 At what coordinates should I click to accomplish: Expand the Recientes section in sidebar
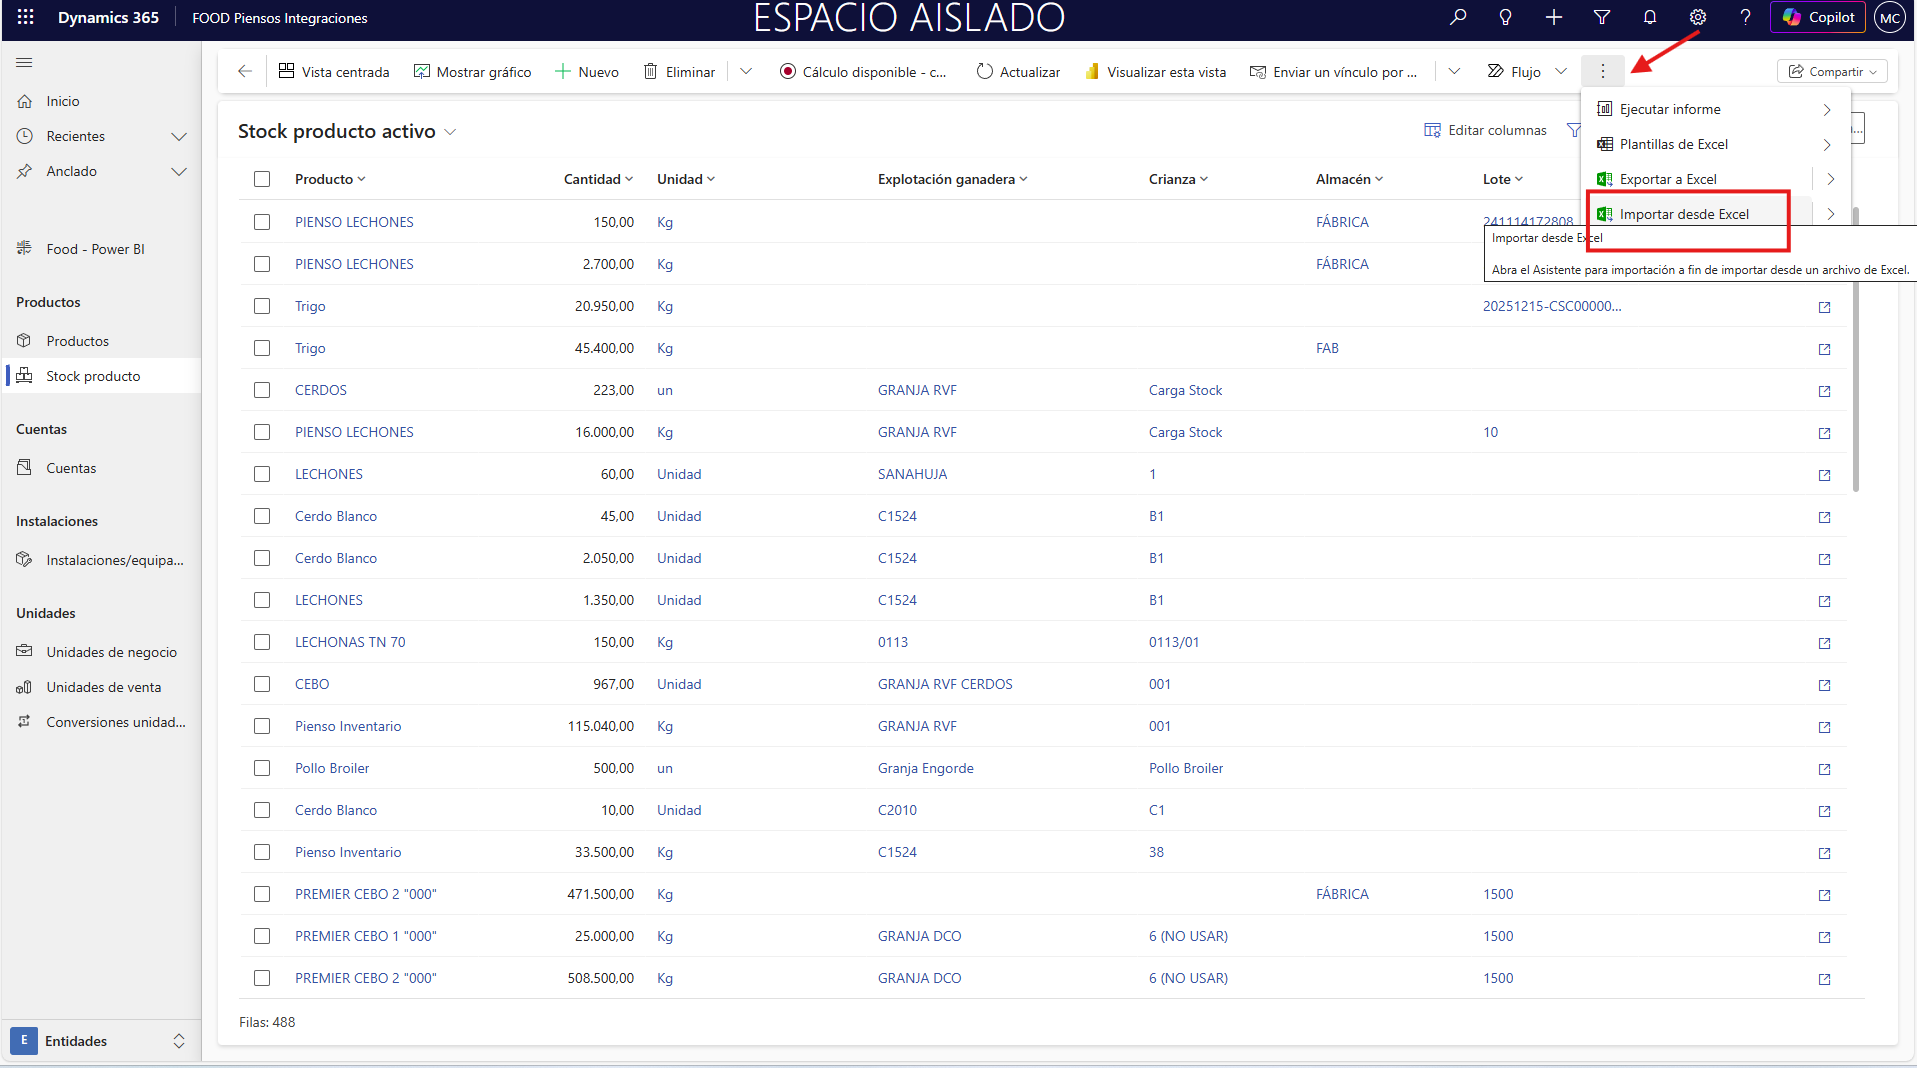(178, 136)
